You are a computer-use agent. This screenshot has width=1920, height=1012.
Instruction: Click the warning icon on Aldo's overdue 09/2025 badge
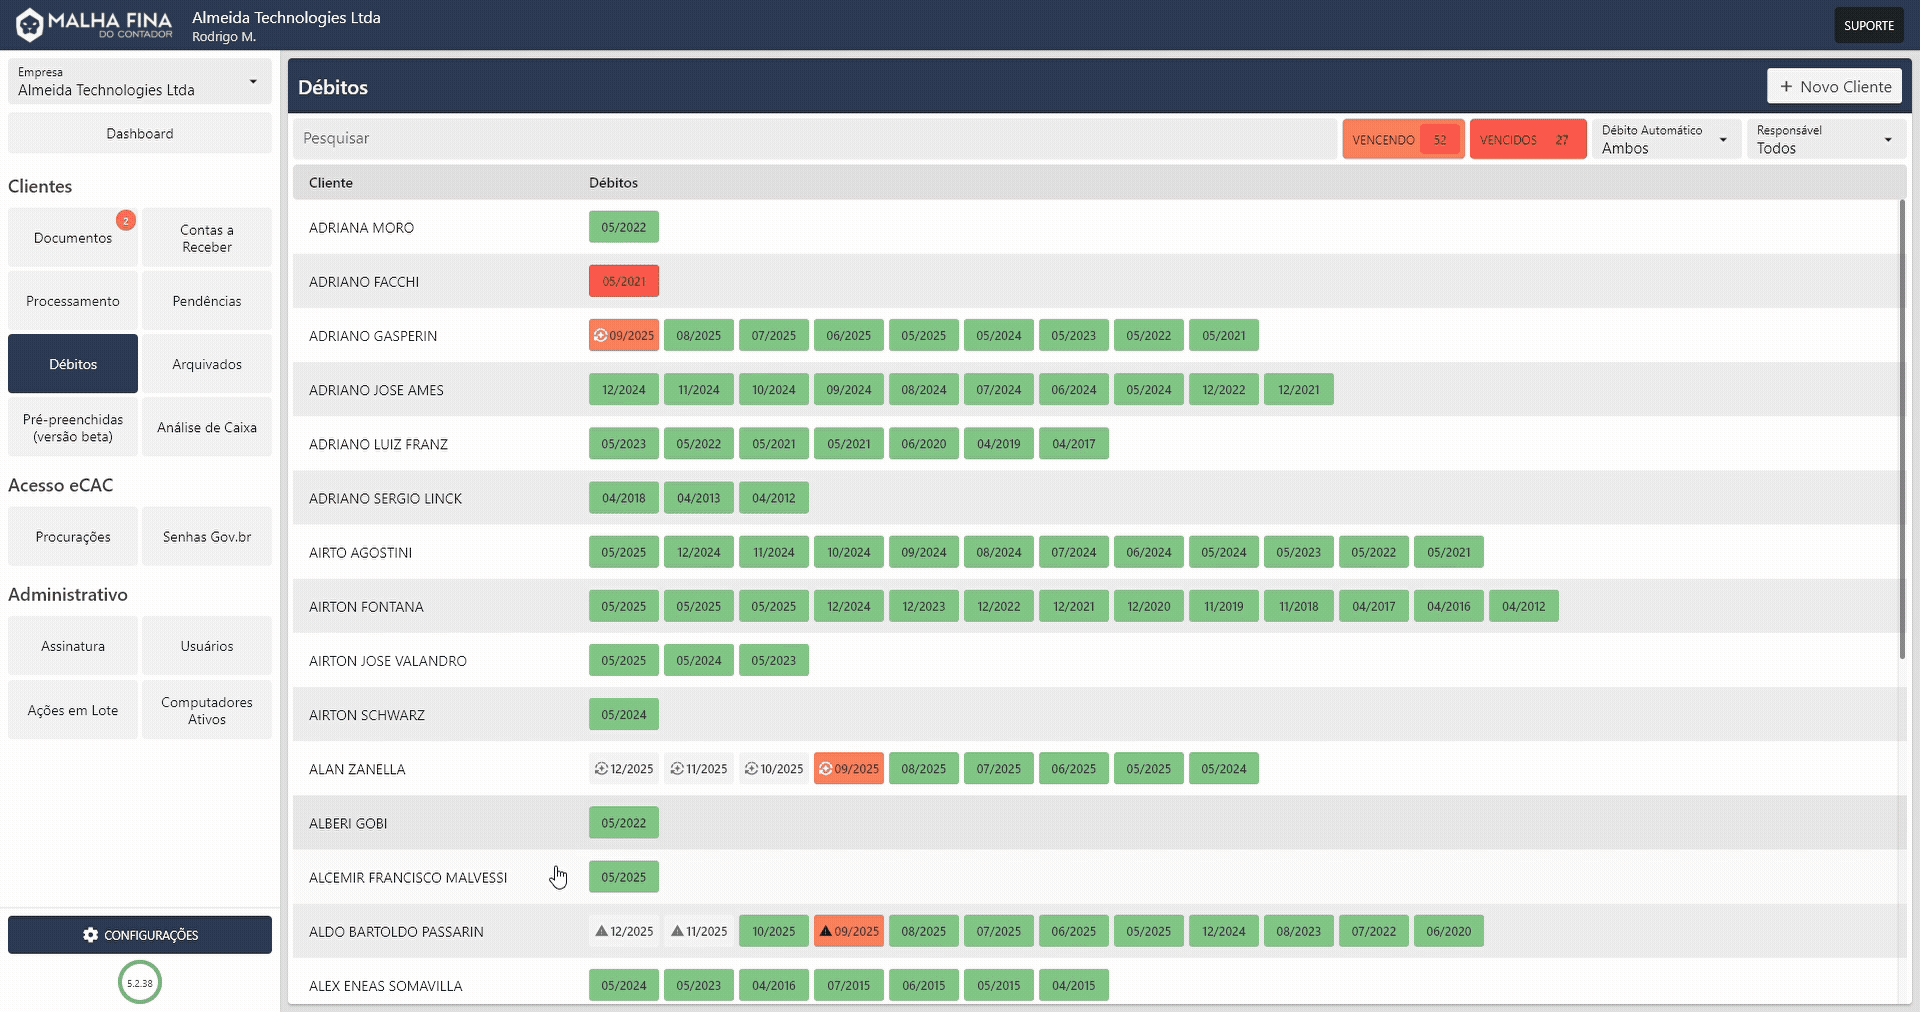pyautogui.click(x=825, y=930)
